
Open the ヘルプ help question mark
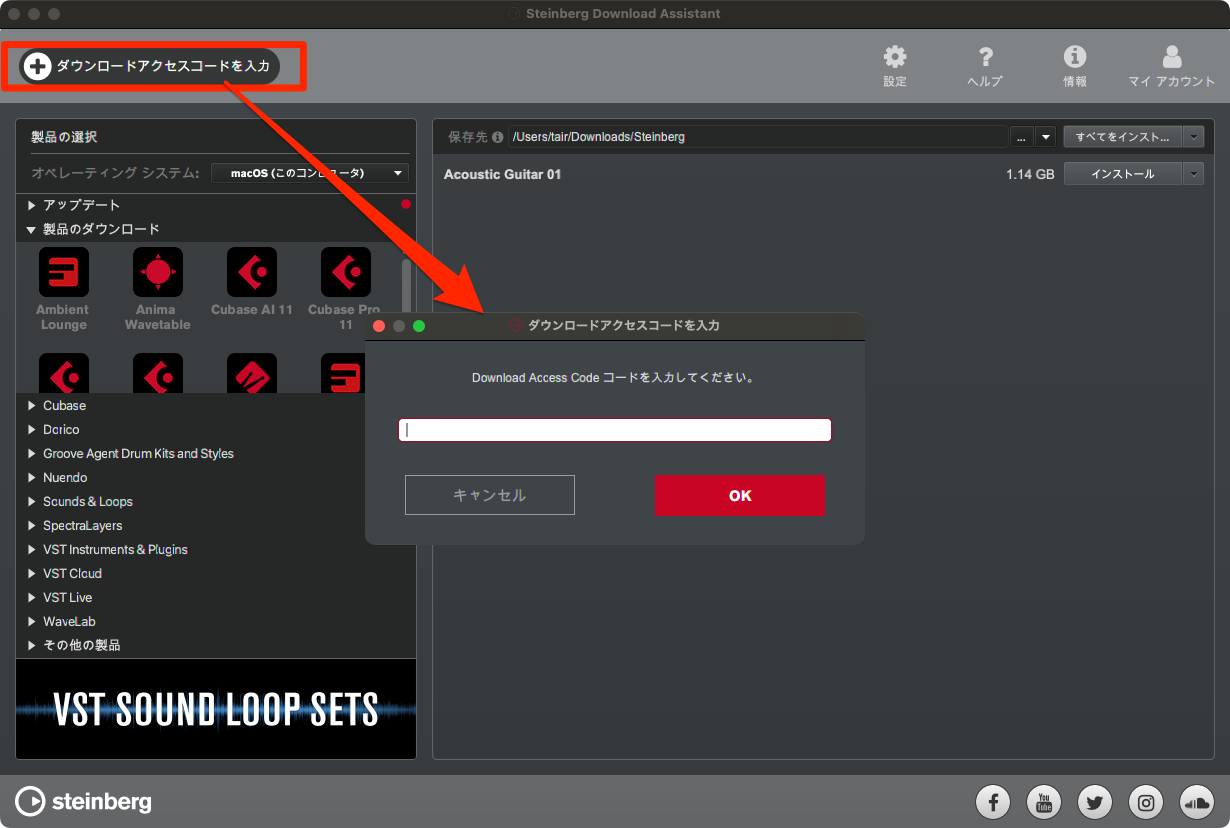[985, 58]
